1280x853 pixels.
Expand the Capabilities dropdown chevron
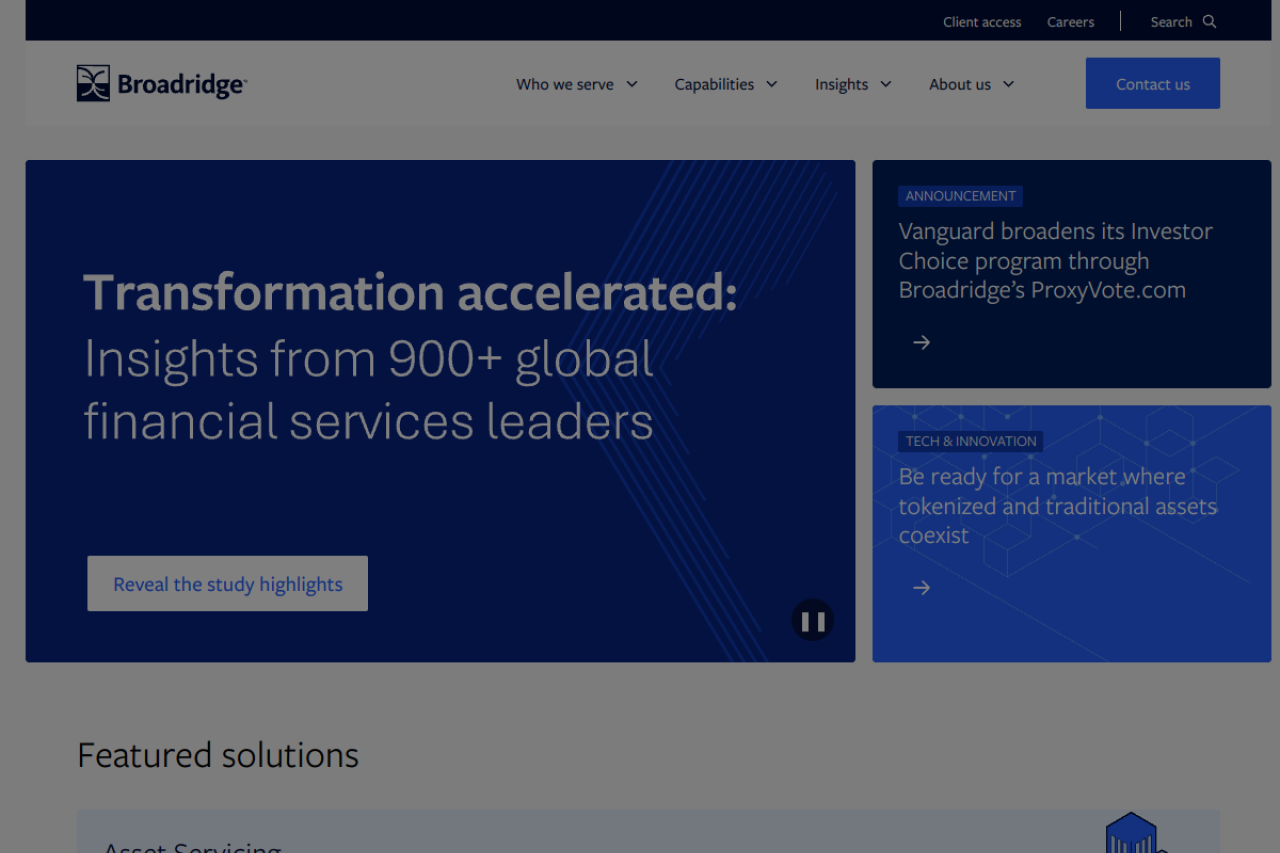(x=772, y=84)
